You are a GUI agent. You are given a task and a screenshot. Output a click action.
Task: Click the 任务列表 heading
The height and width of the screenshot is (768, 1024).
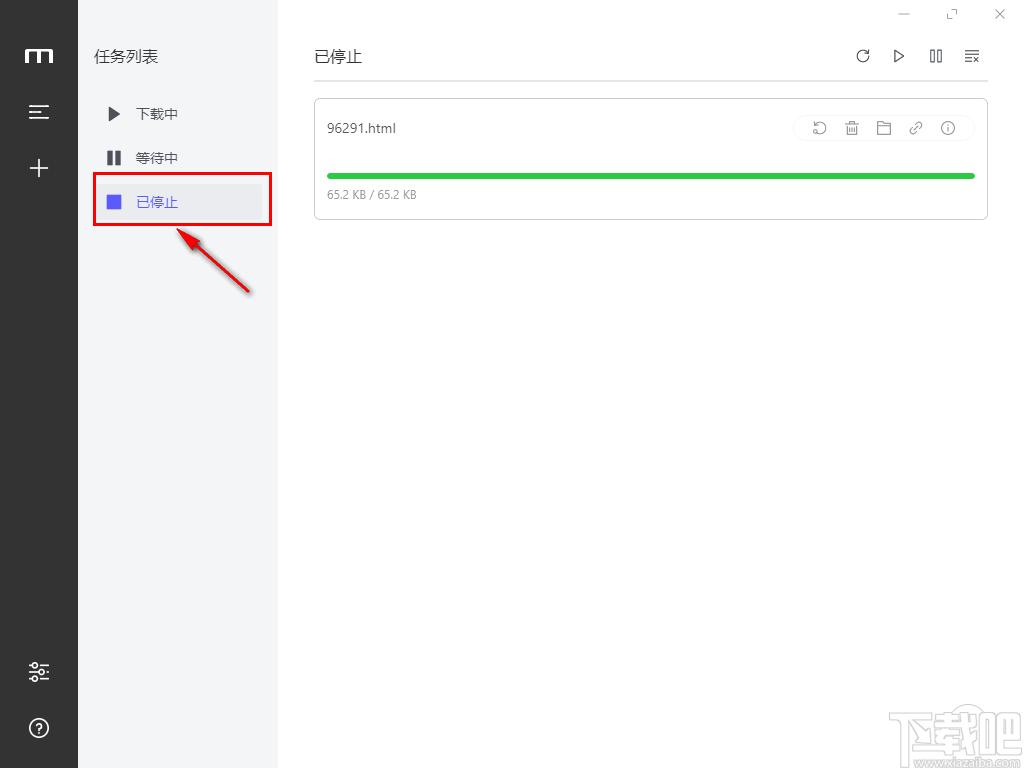point(126,56)
